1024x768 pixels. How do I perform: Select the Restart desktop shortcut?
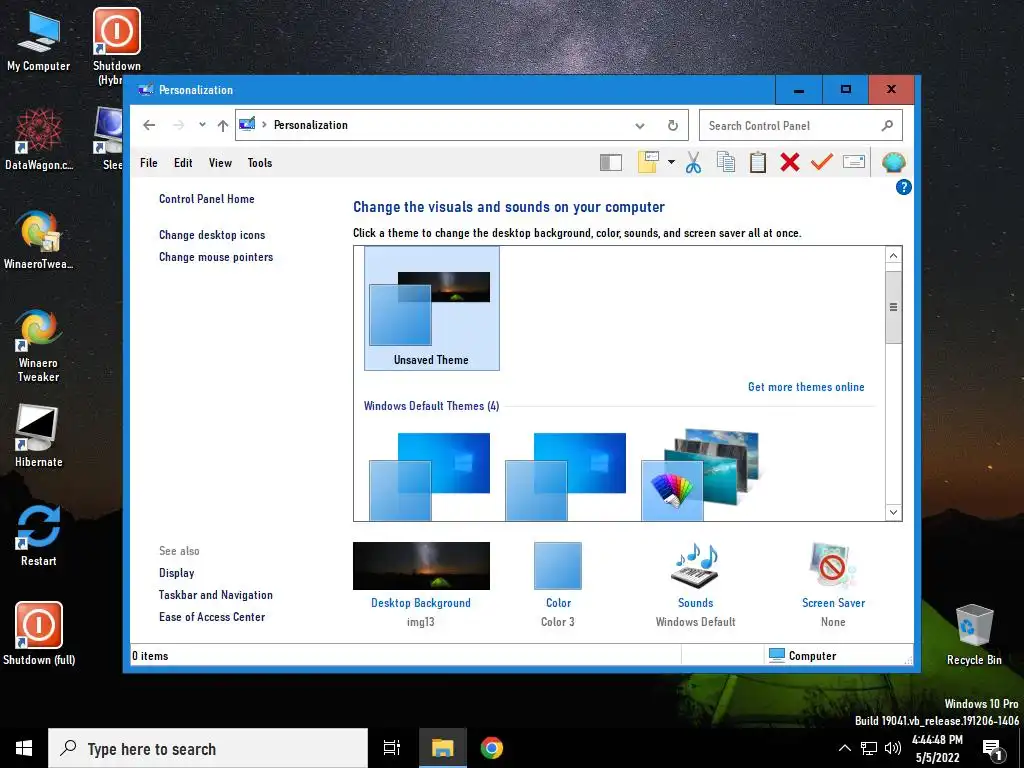pyautogui.click(x=39, y=535)
